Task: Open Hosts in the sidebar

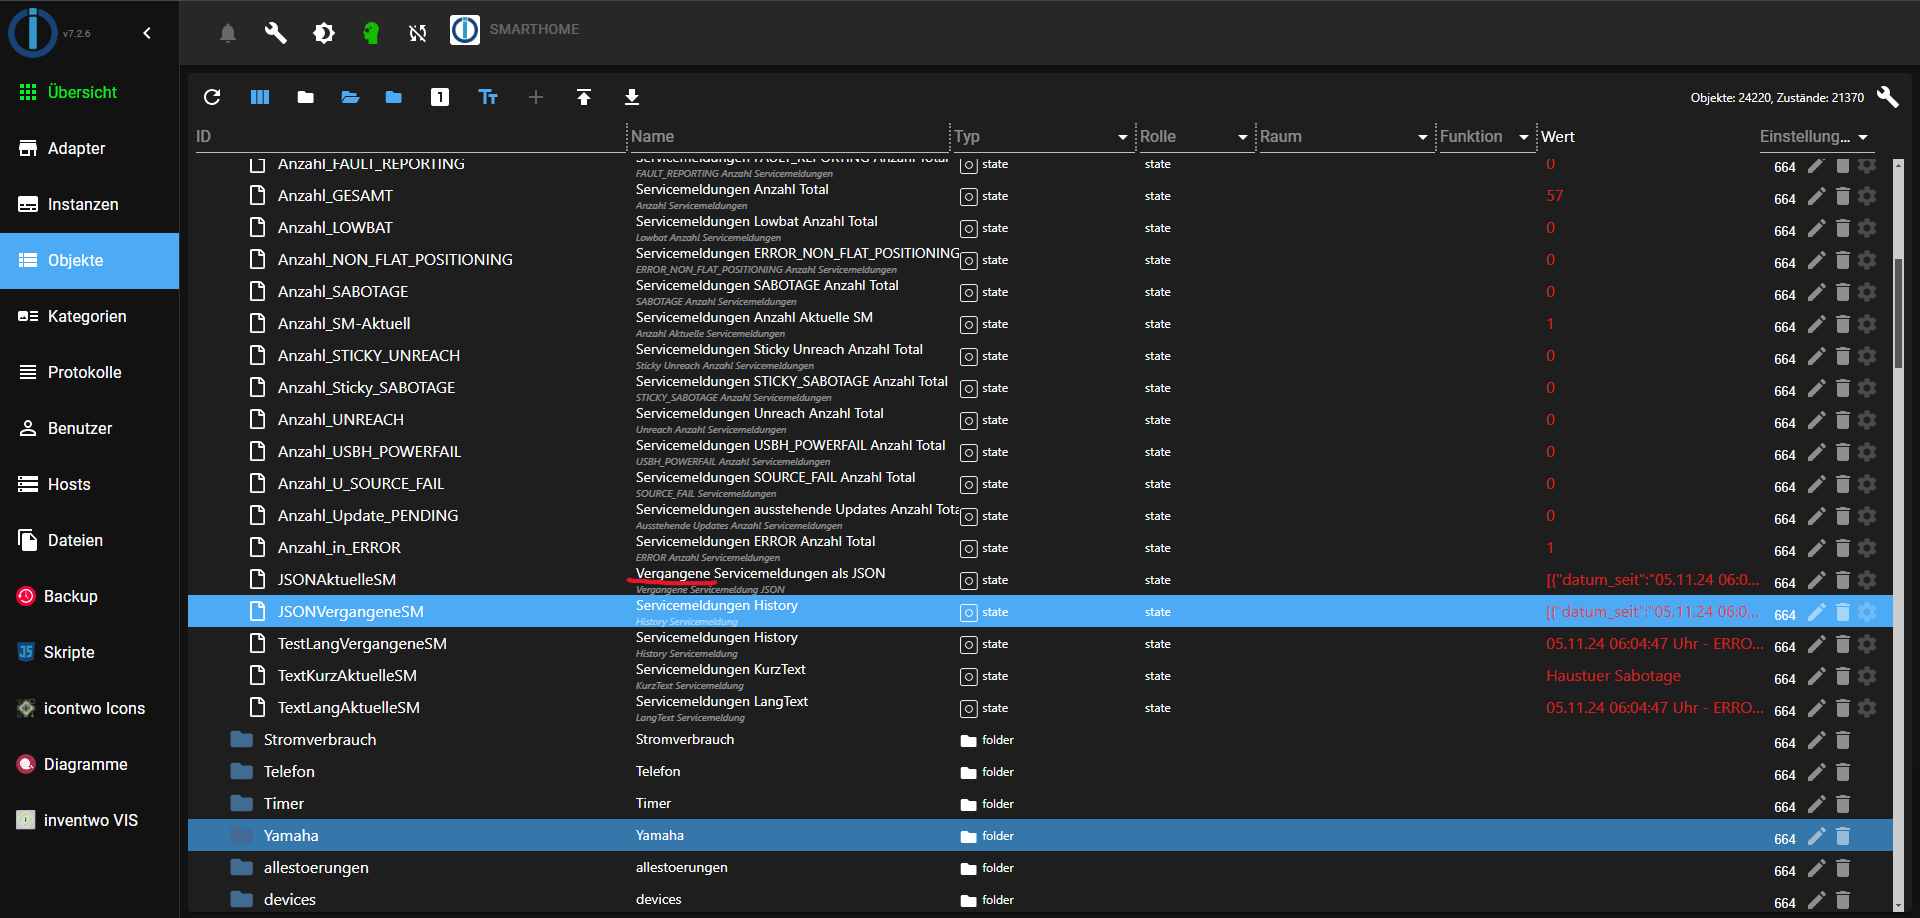Action: pos(89,484)
